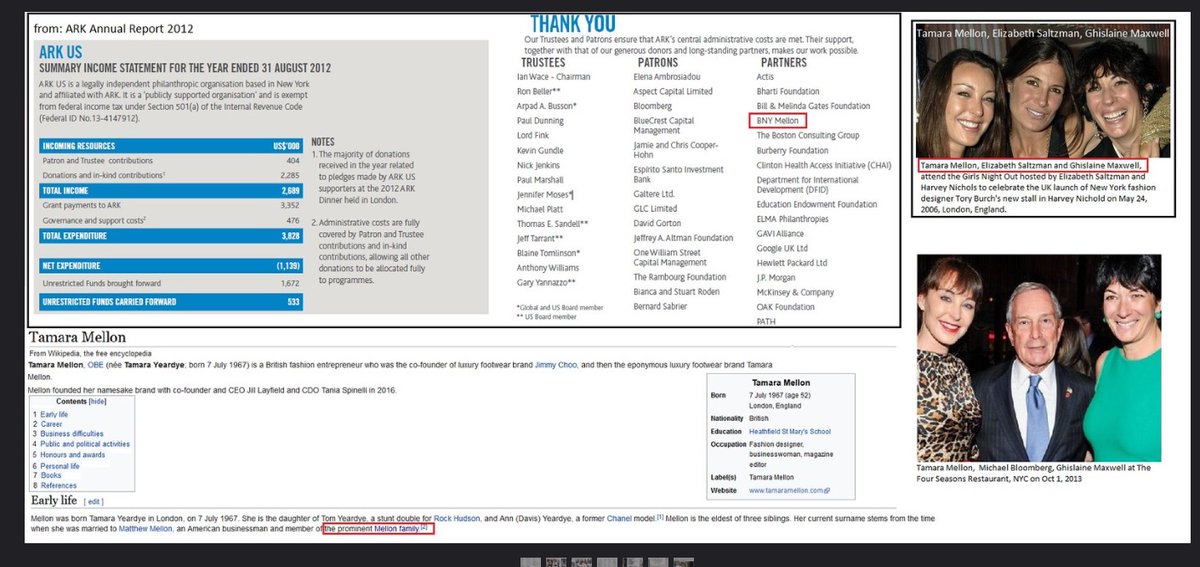
Task: Click GAVI Alliance partner entry
Action: (781, 233)
